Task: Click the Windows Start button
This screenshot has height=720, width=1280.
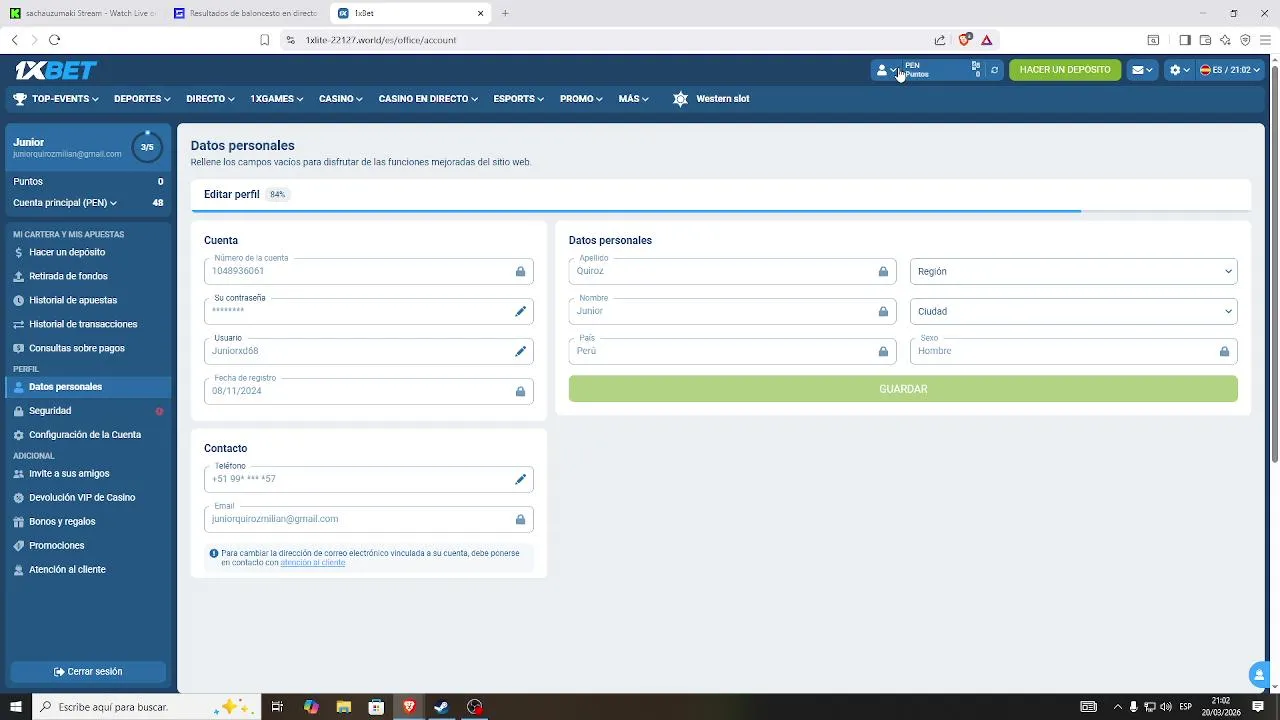Action: (16, 707)
